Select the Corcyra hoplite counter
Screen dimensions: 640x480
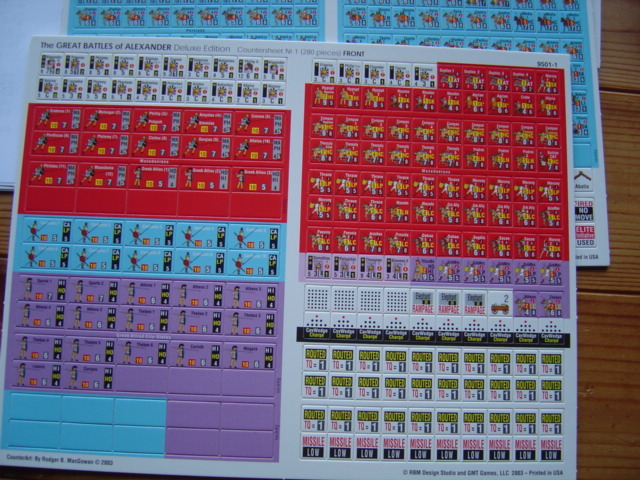88,376
